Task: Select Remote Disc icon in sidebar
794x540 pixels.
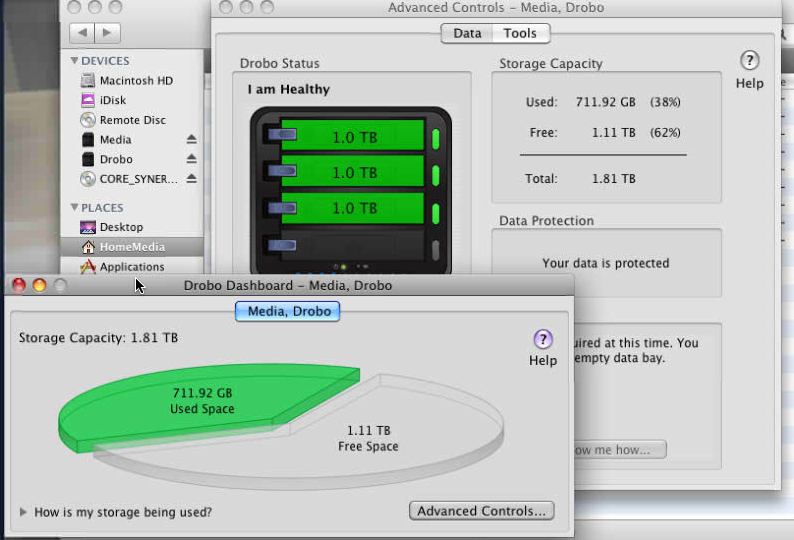Action: tap(88, 120)
